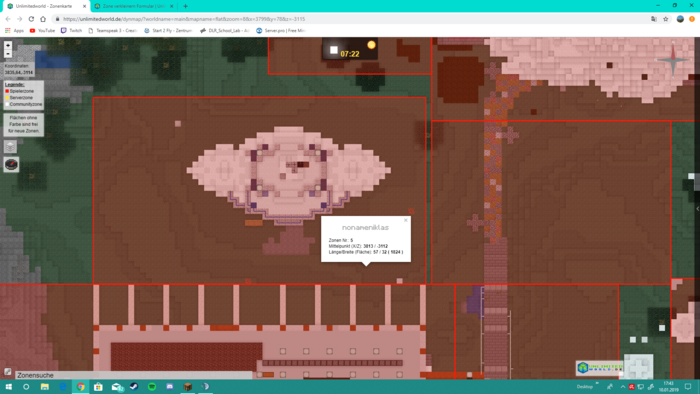Close the Zone verkleinern Formular tab

[x=172, y=6]
